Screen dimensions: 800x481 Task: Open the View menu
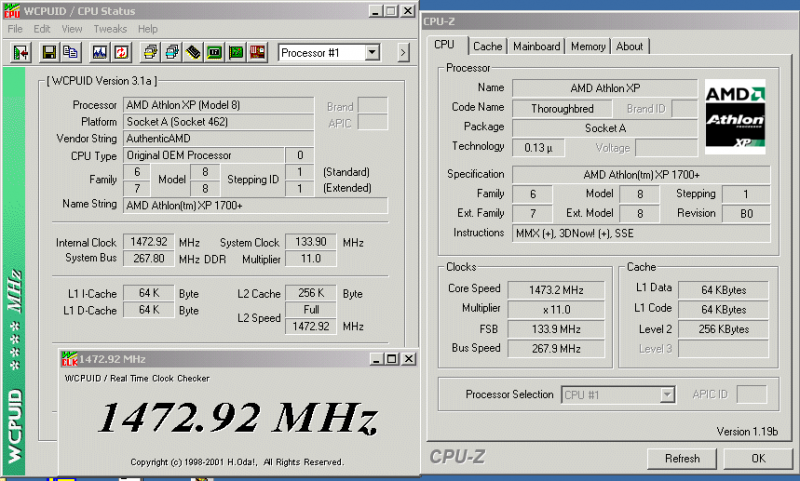point(72,29)
